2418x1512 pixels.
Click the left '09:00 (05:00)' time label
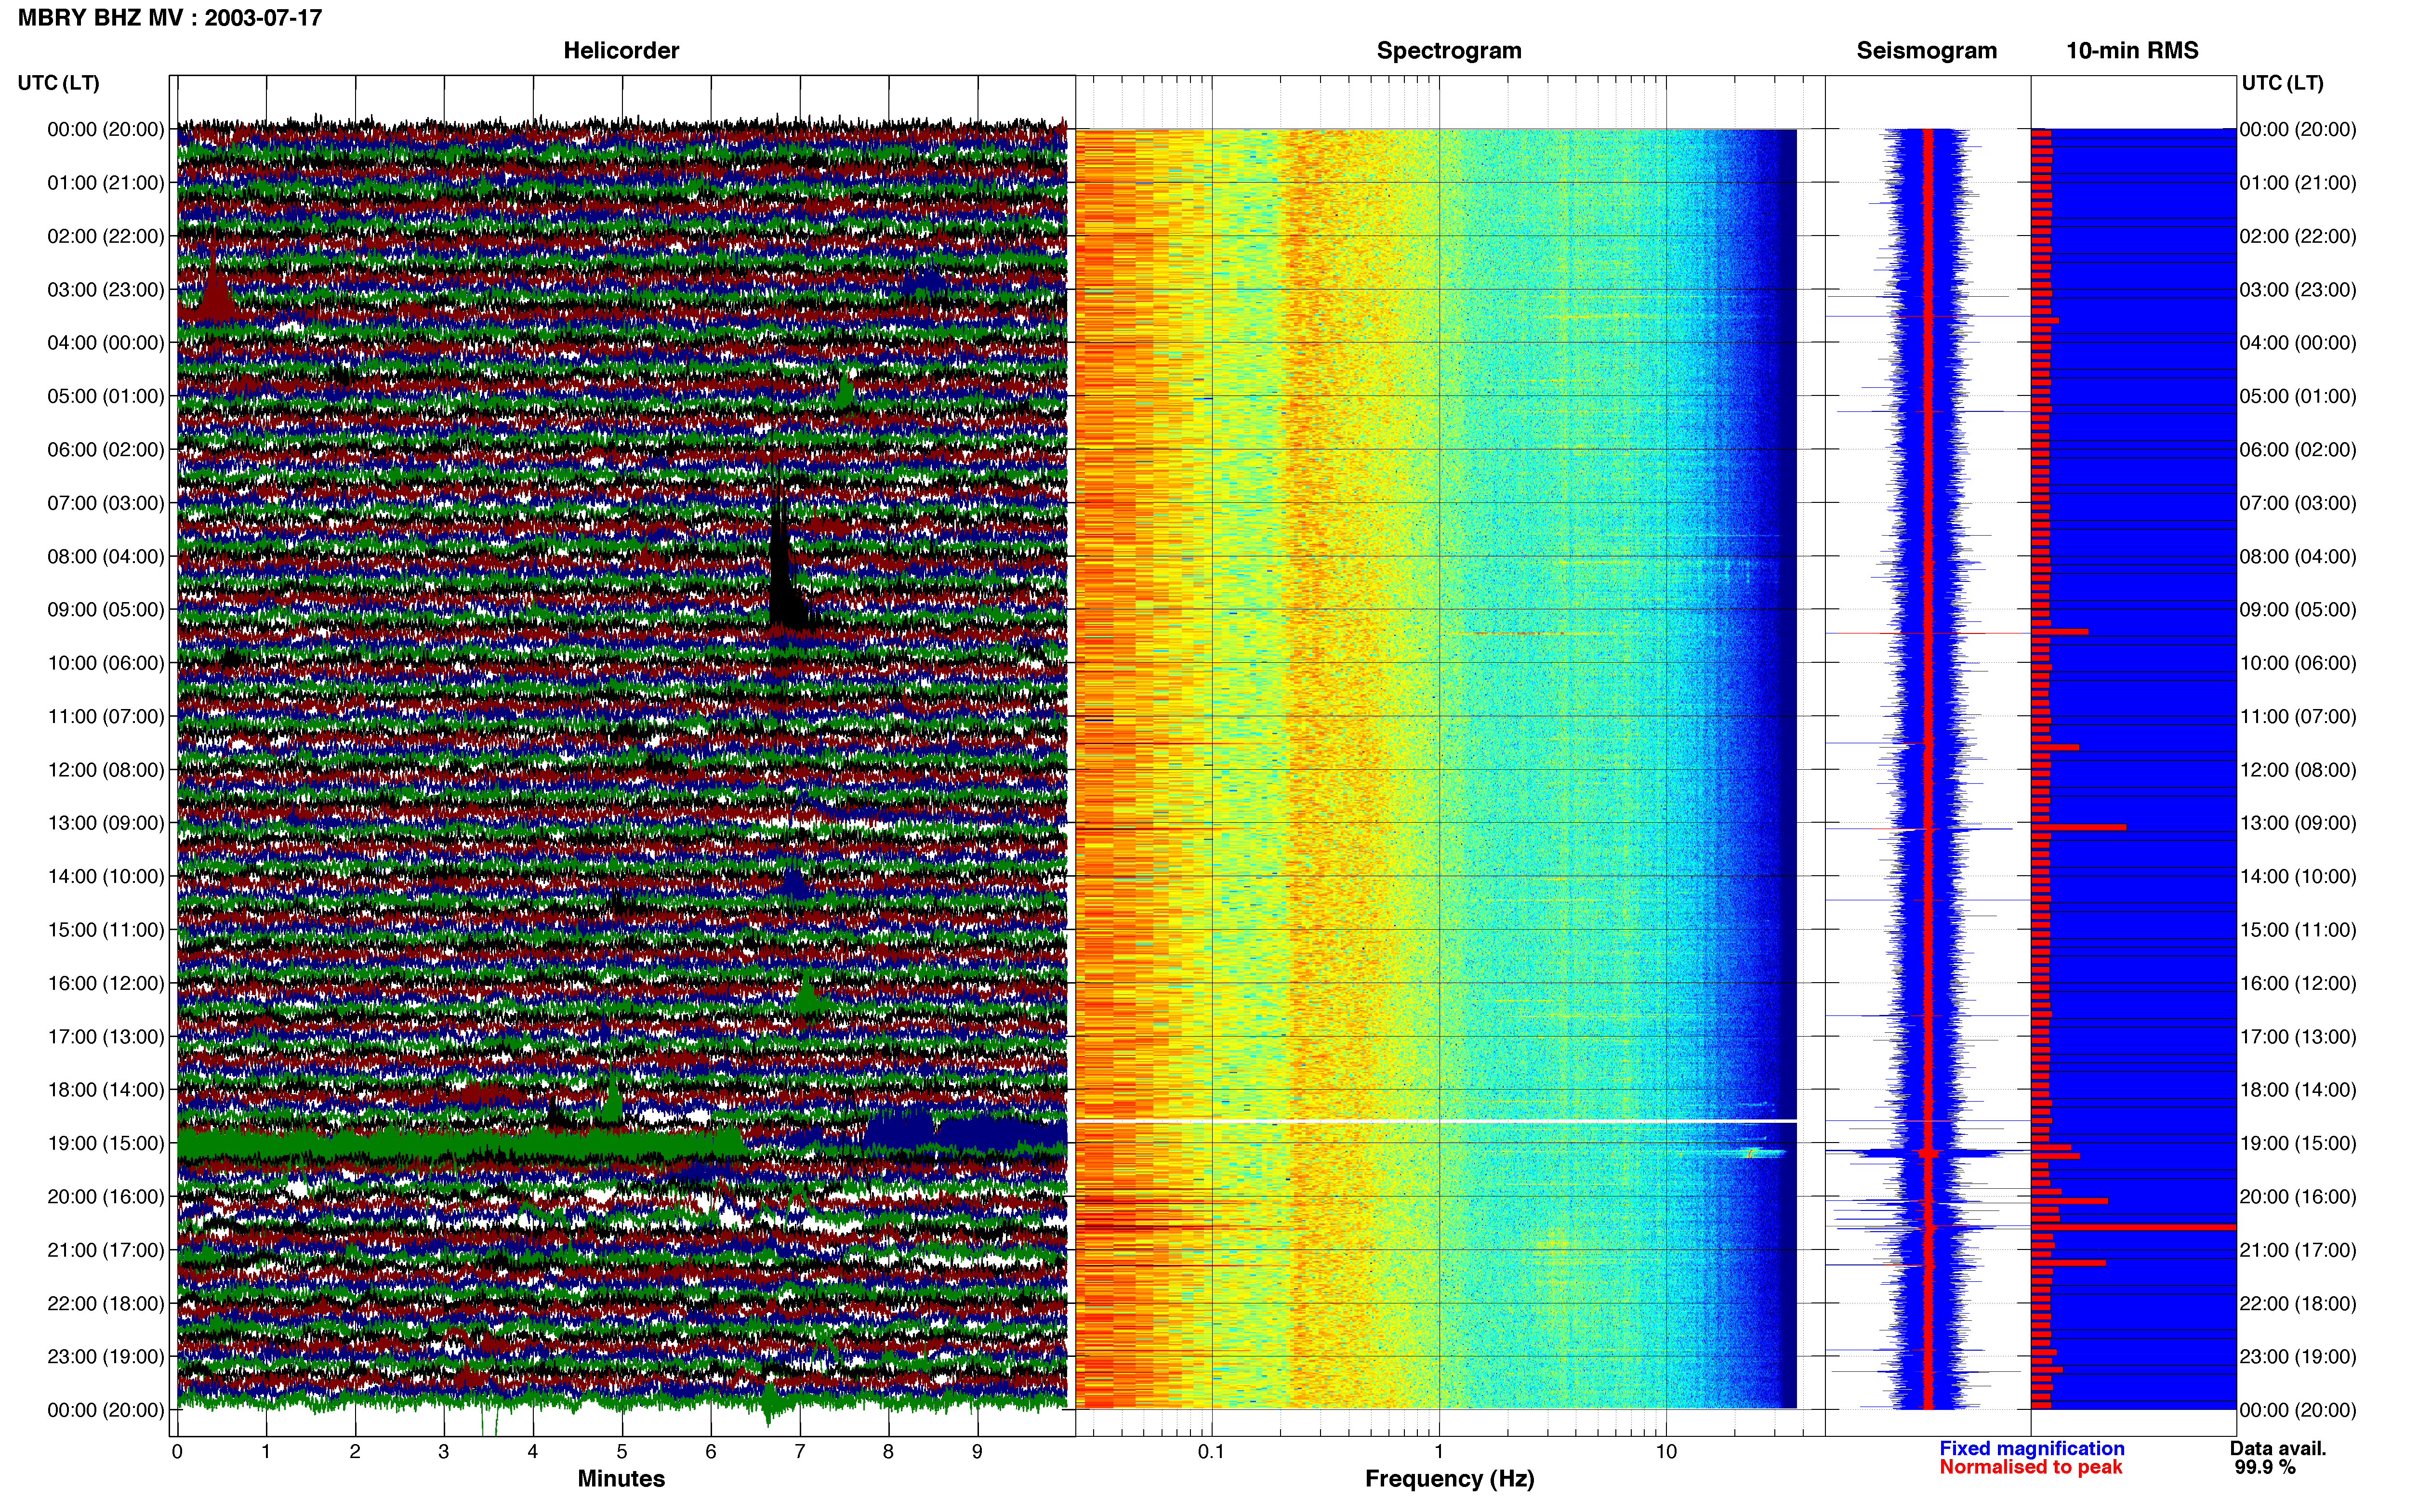tap(106, 610)
